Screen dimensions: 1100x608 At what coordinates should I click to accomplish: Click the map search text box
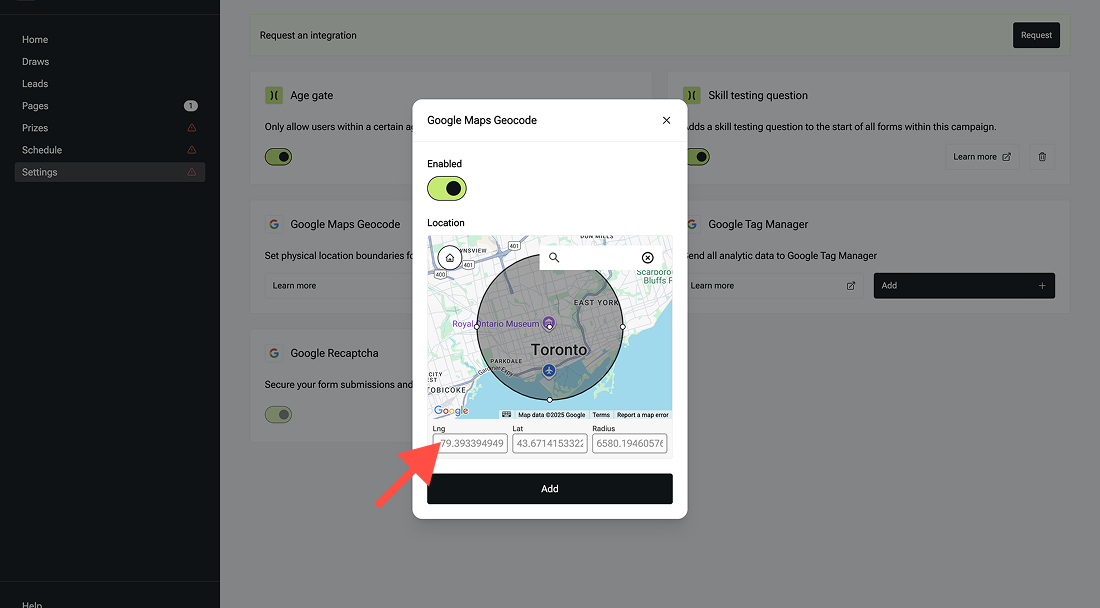601,257
